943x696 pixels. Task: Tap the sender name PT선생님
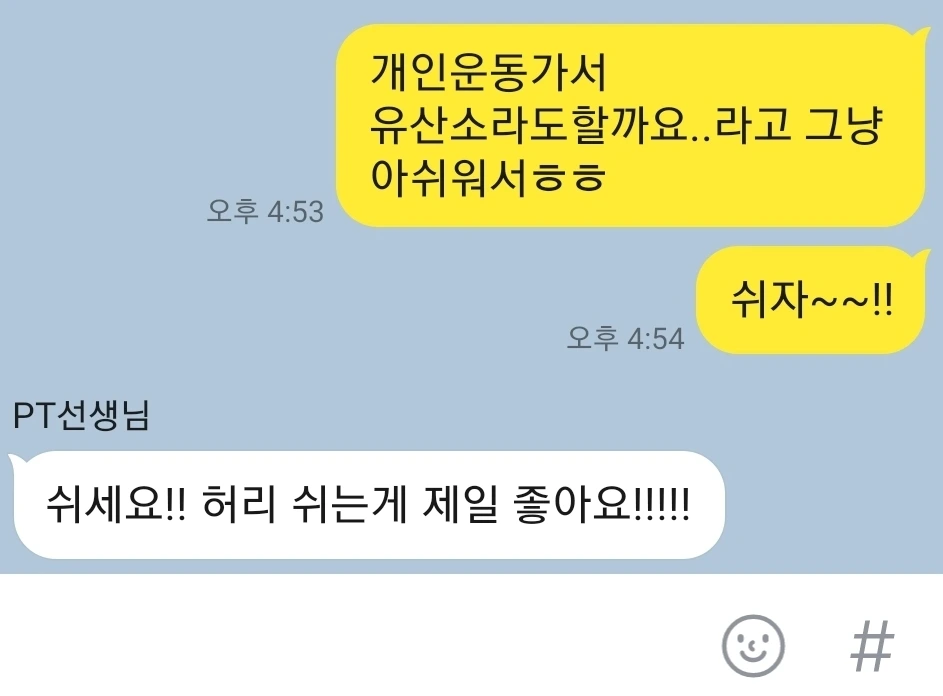point(81,416)
